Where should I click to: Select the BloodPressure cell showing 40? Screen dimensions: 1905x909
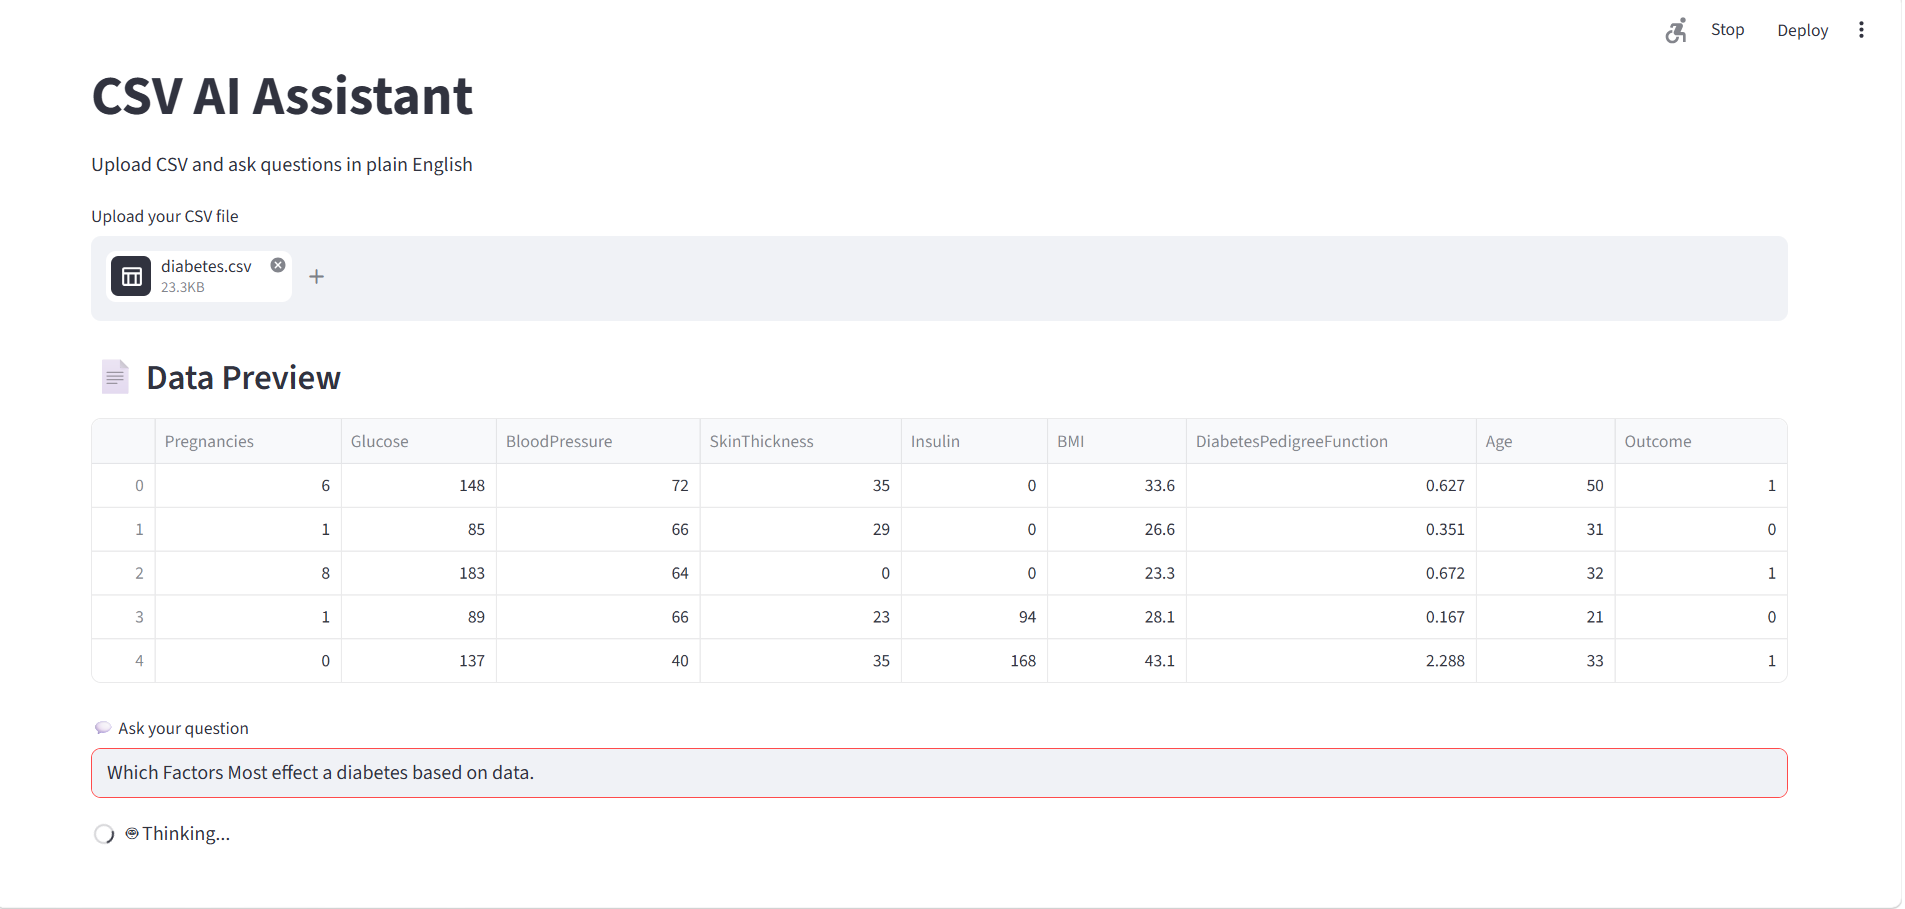(x=598, y=661)
